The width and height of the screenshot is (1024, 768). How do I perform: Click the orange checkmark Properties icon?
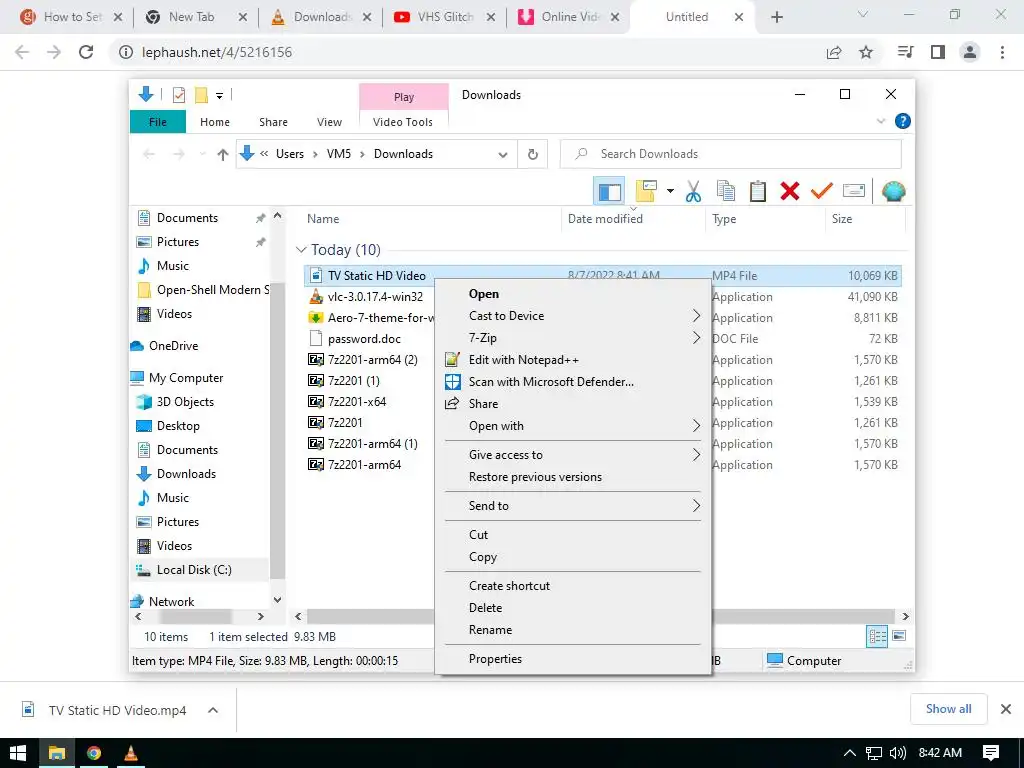coord(822,191)
